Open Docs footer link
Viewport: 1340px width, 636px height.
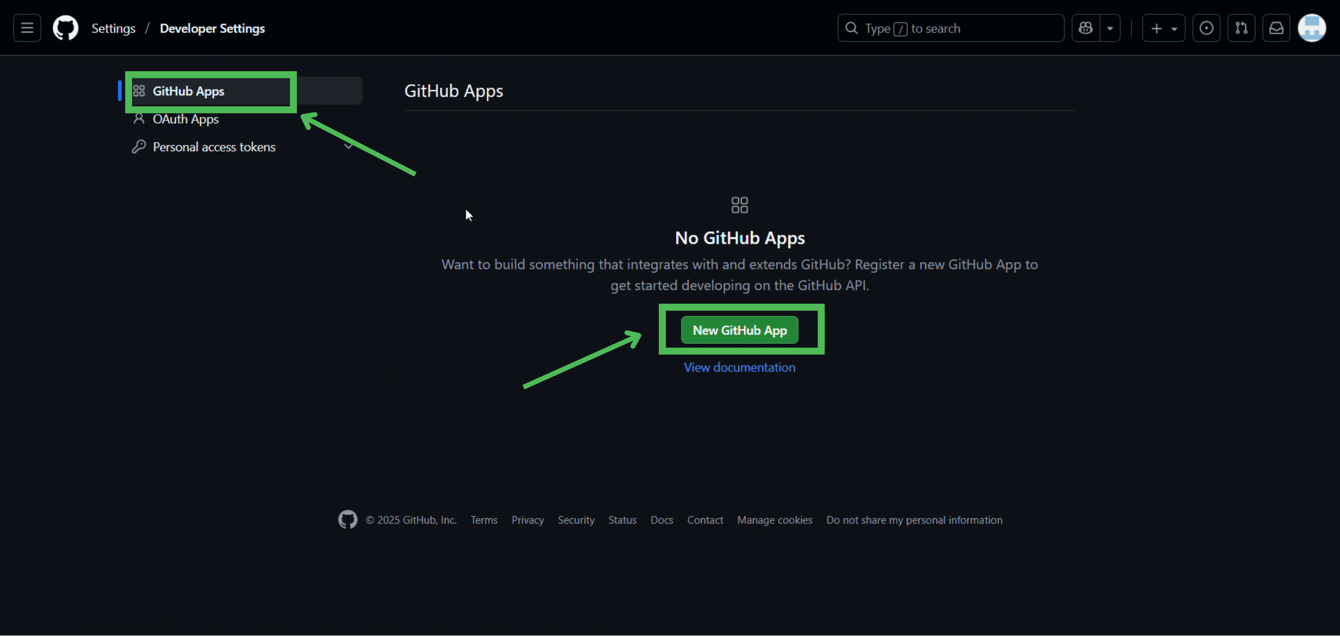pyautogui.click(x=662, y=520)
